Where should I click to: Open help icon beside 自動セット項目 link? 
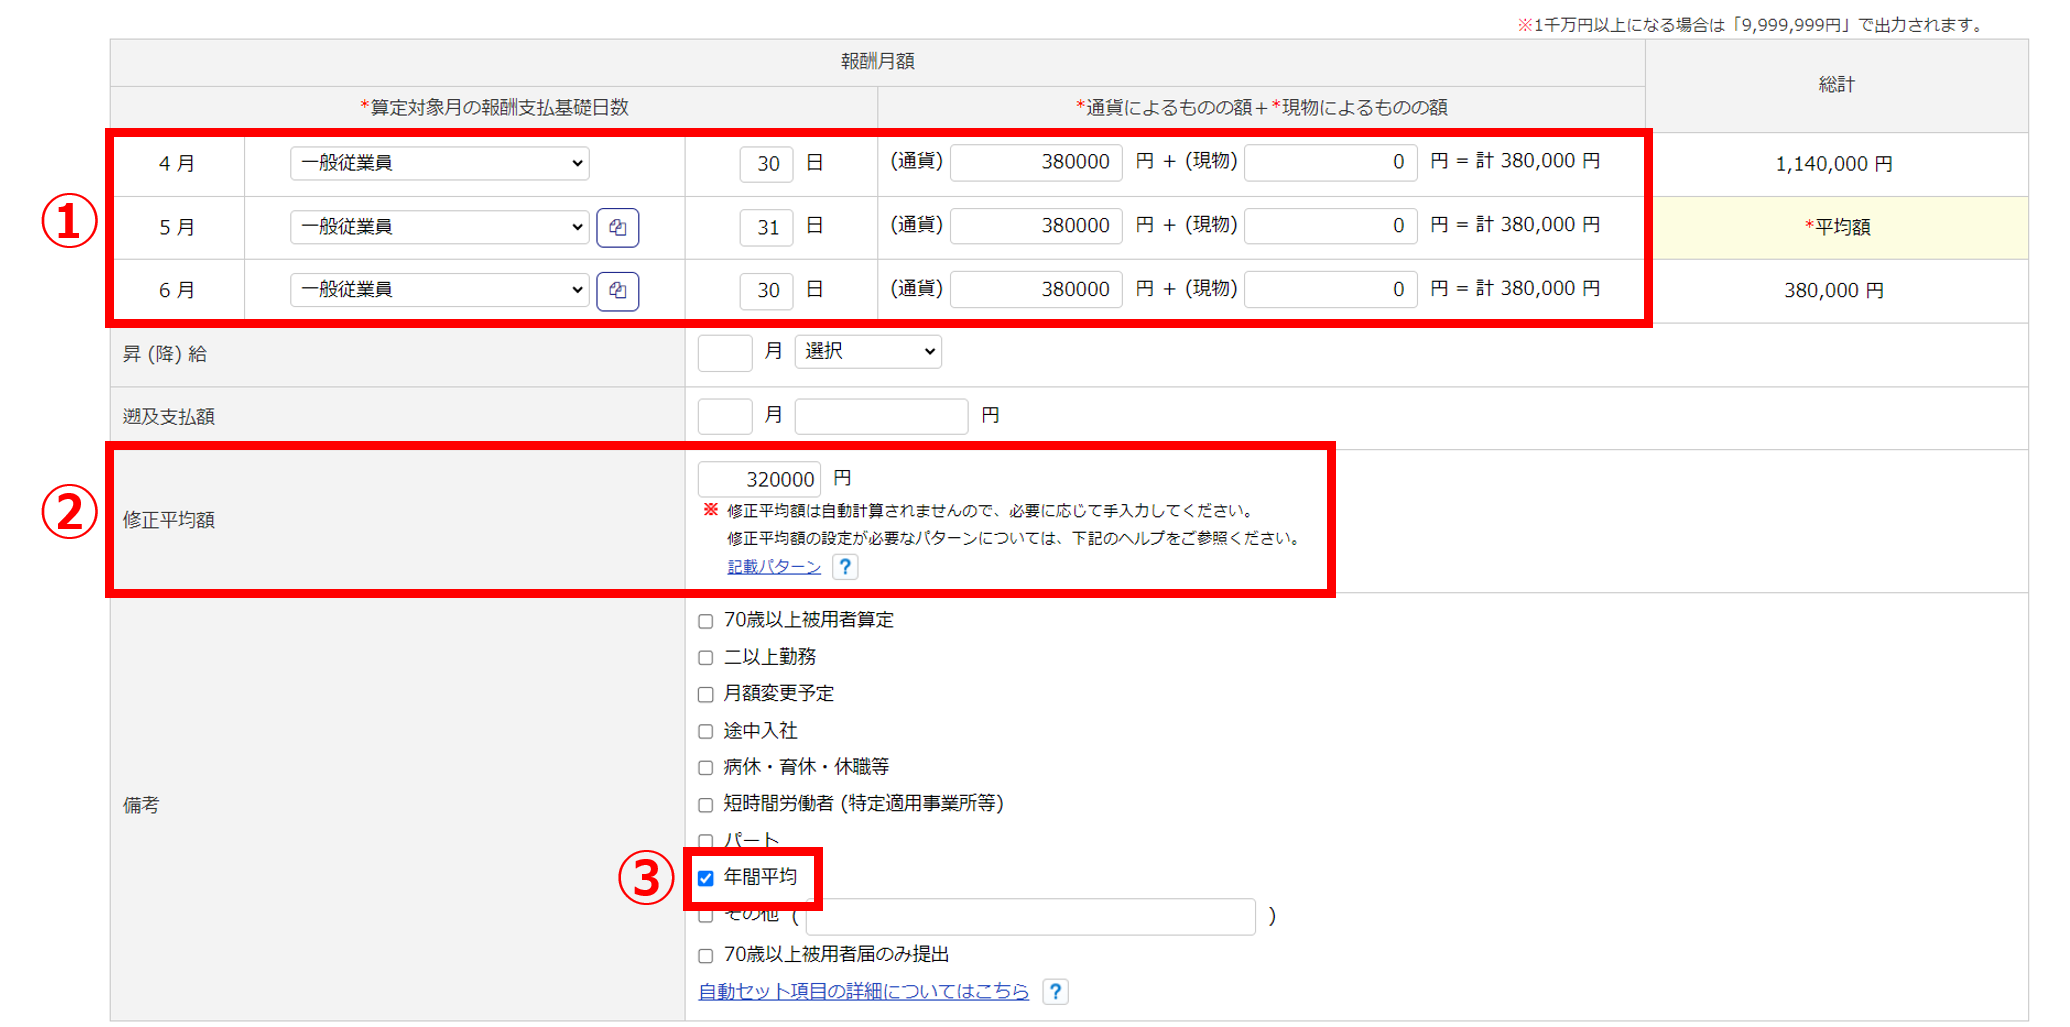point(1055,991)
